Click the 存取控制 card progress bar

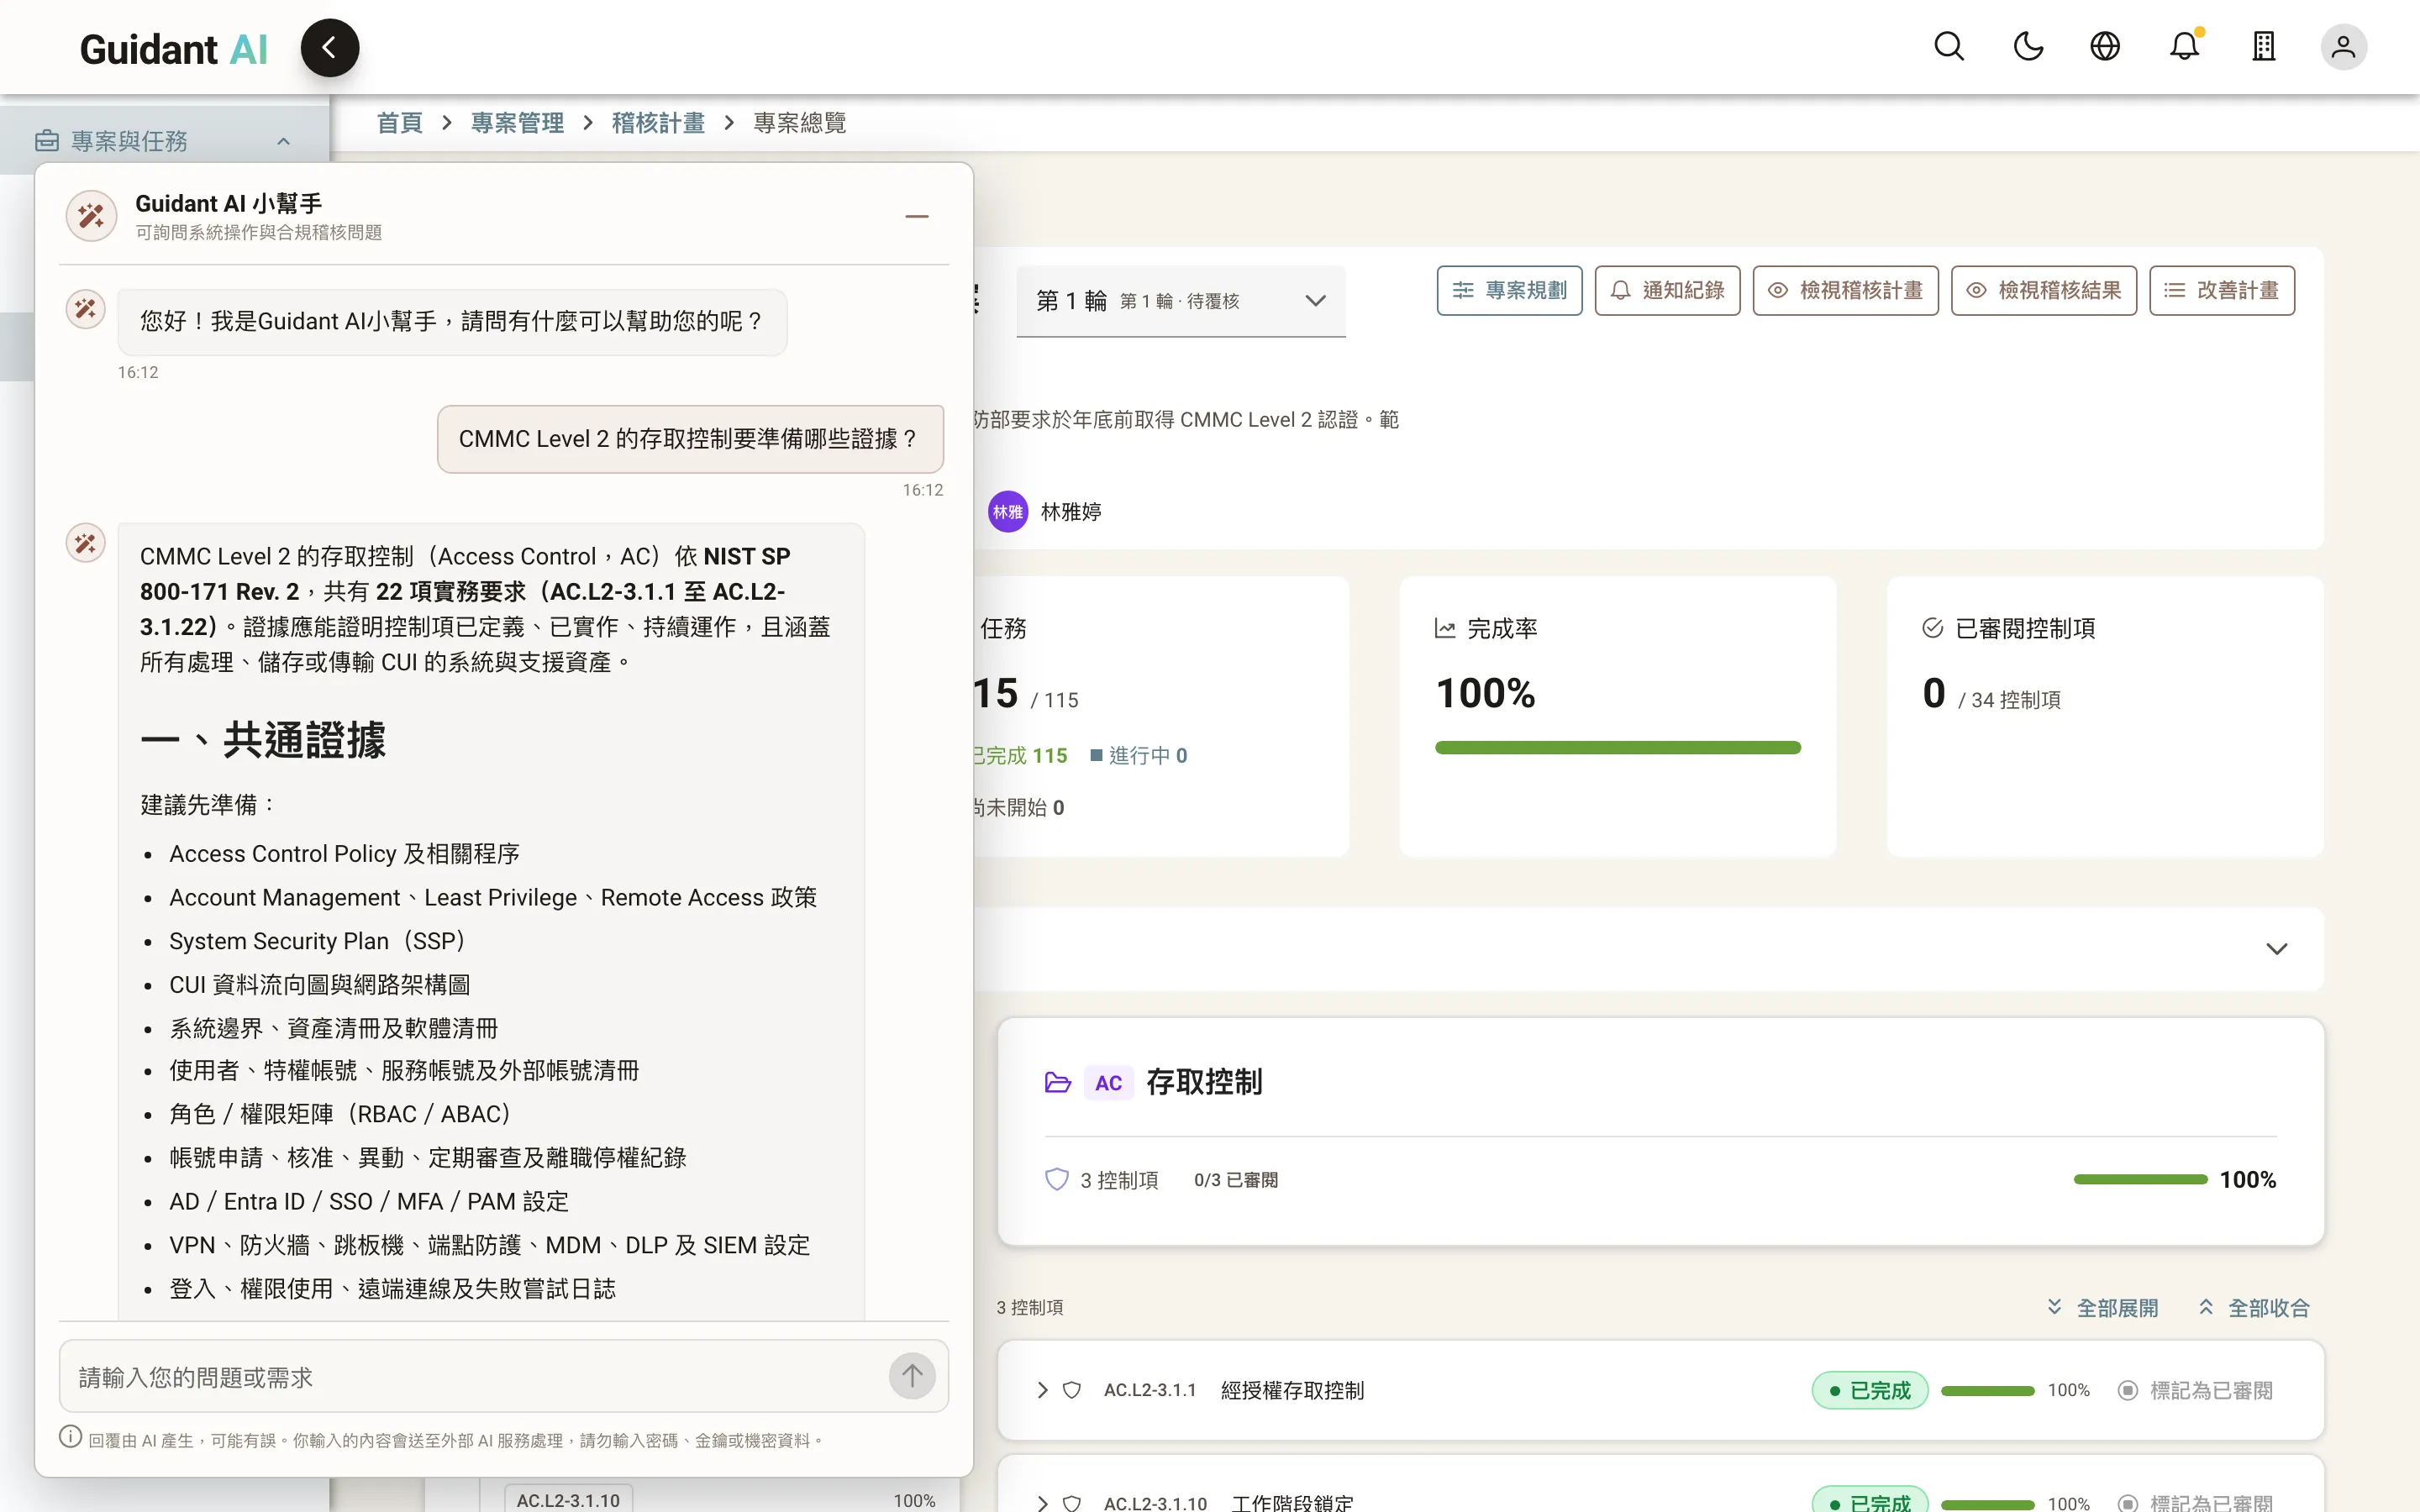[2140, 1180]
